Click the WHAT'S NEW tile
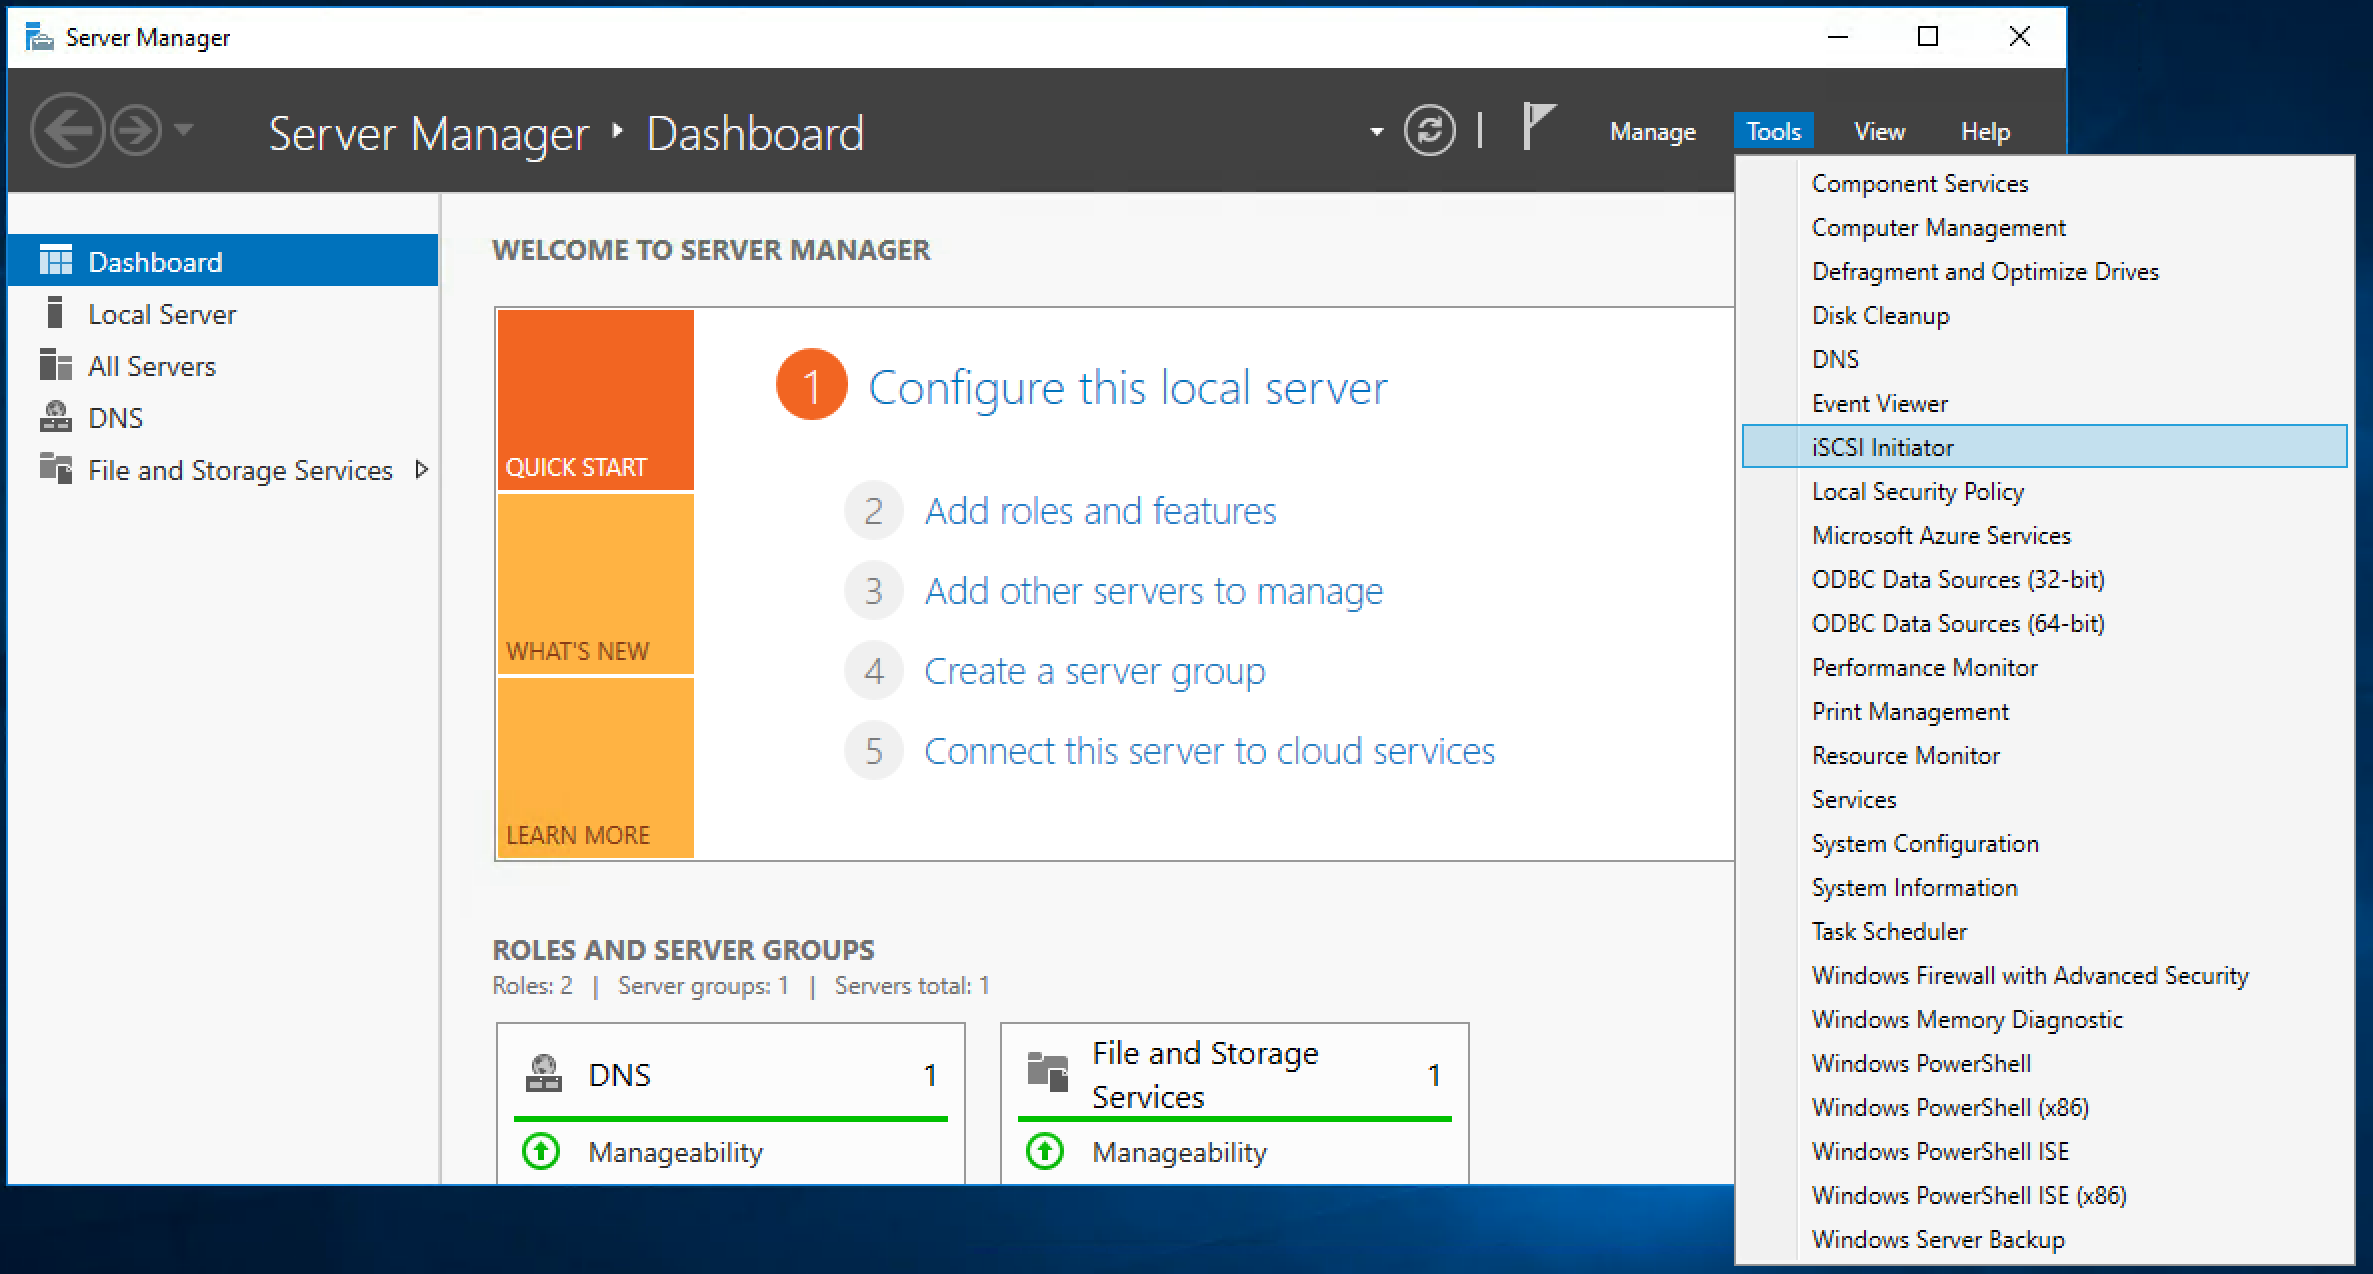This screenshot has height=1274, width=2373. (595, 584)
